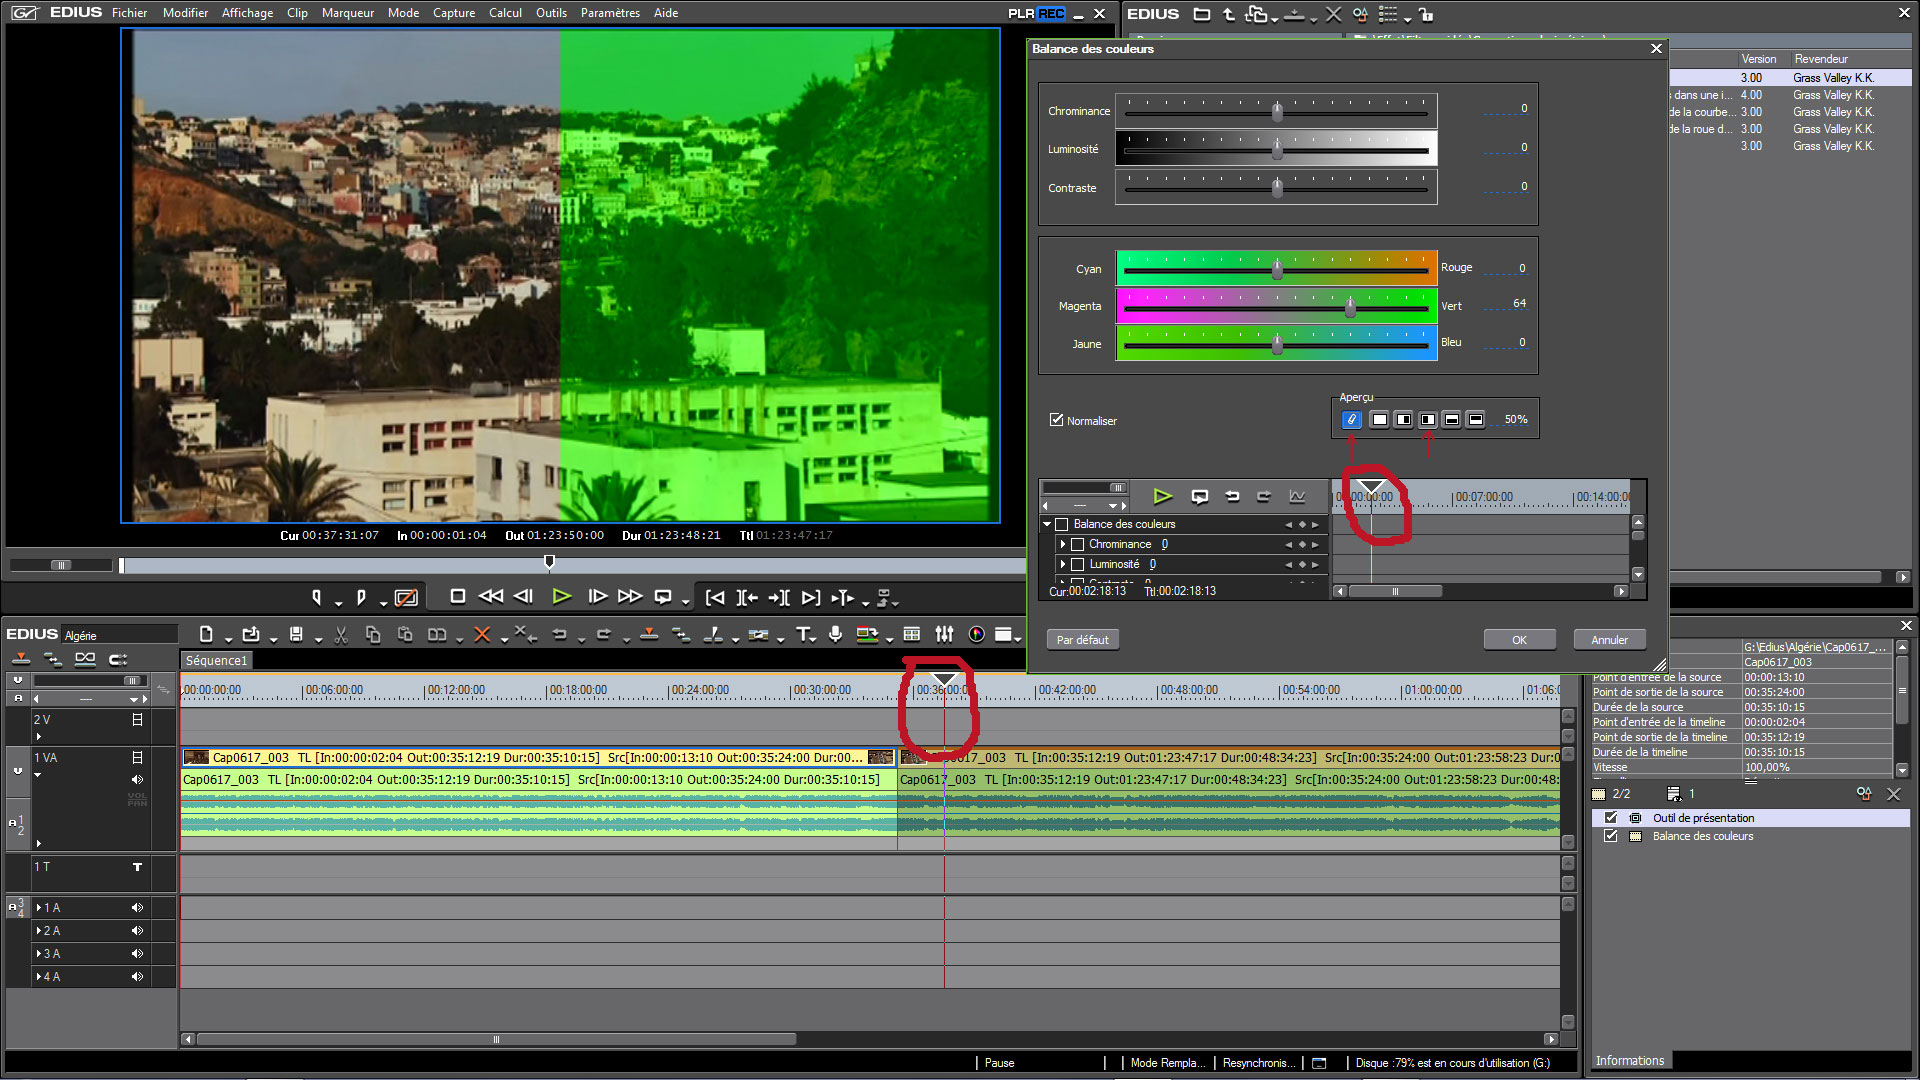This screenshot has height=1080, width=1920.
Task: Open the Fichier menu
Action: click(x=129, y=13)
